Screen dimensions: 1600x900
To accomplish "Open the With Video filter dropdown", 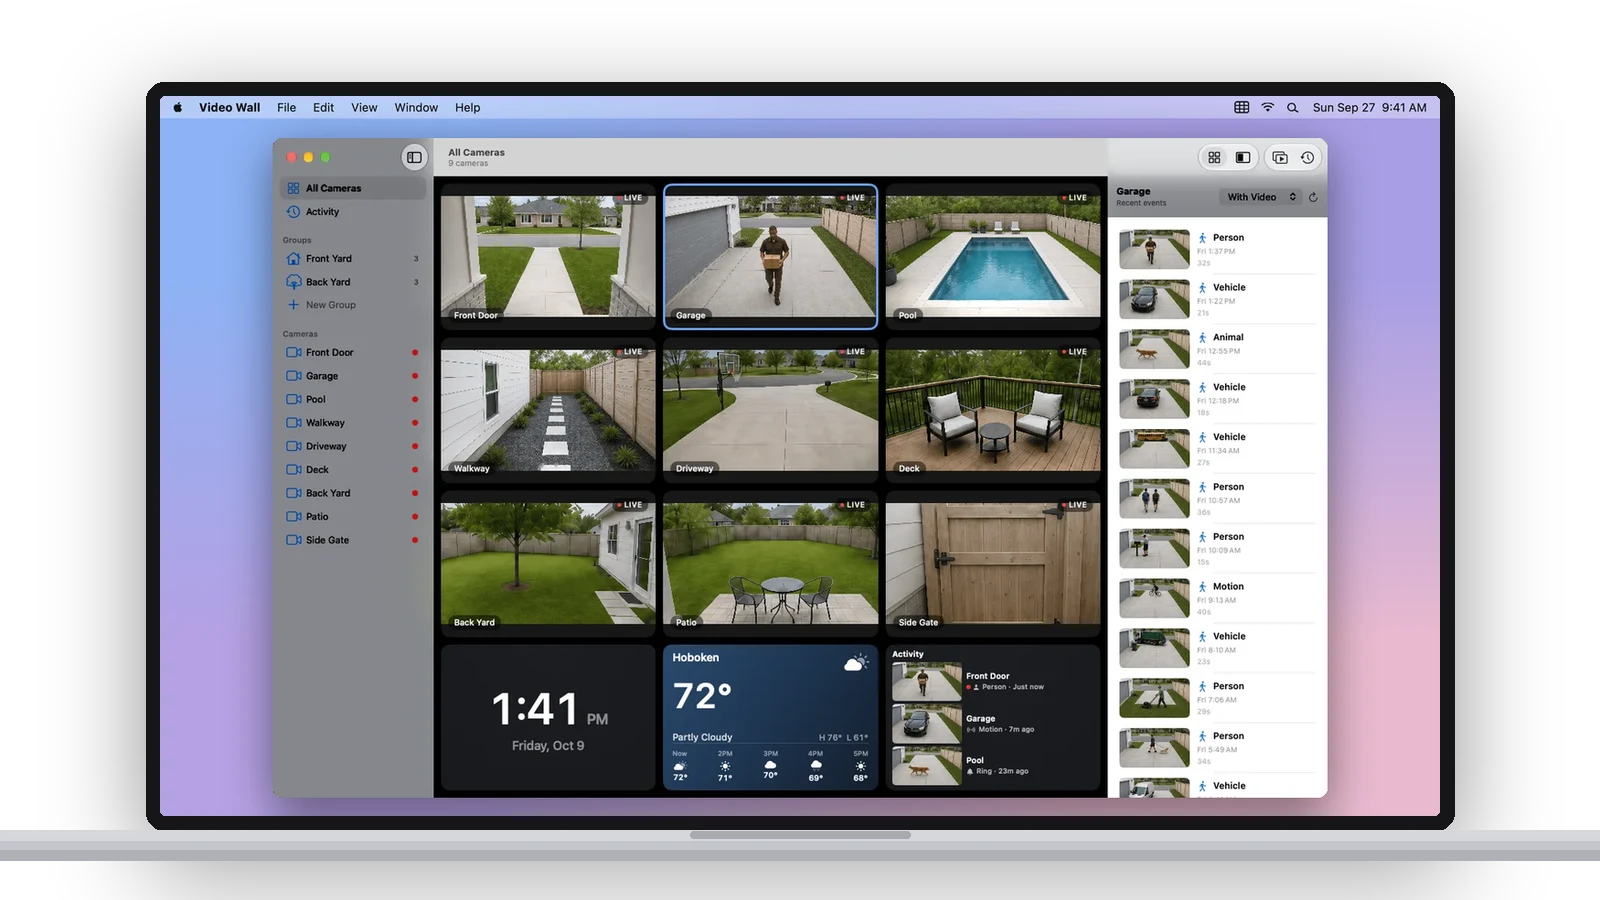I will 1260,197.
